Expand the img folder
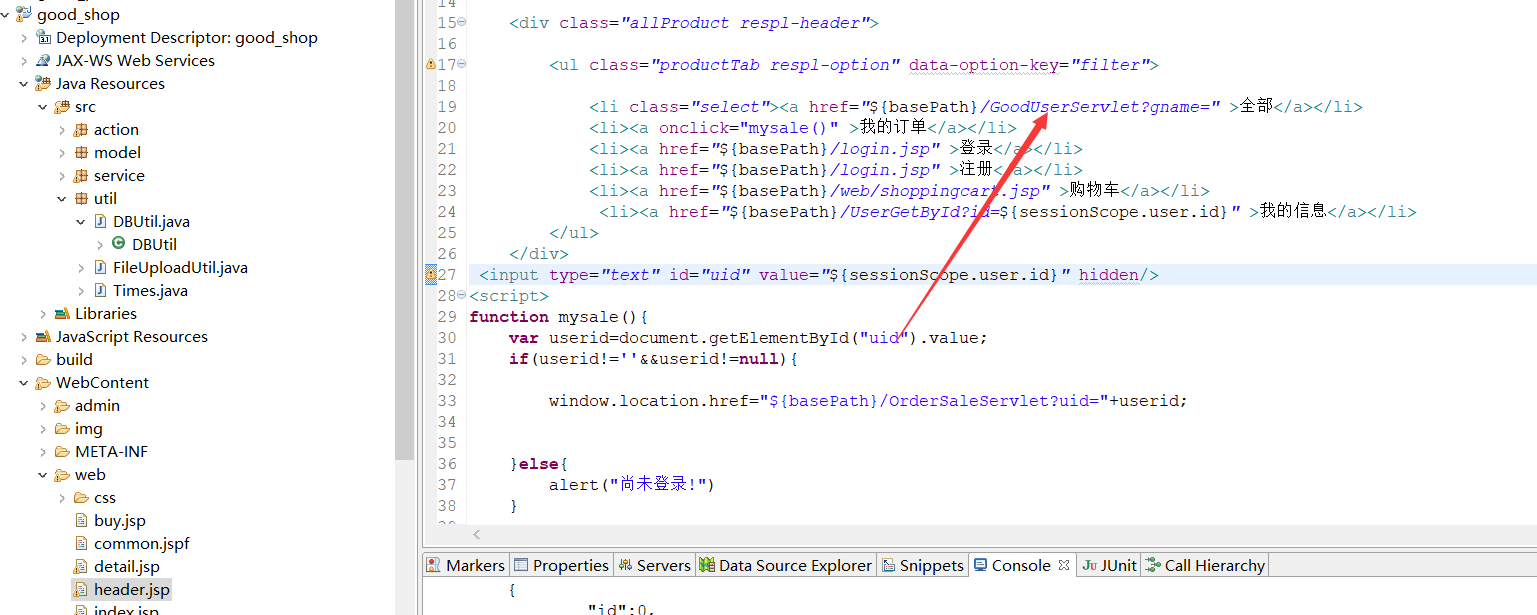This screenshot has height=615, width=1537. (x=43, y=428)
